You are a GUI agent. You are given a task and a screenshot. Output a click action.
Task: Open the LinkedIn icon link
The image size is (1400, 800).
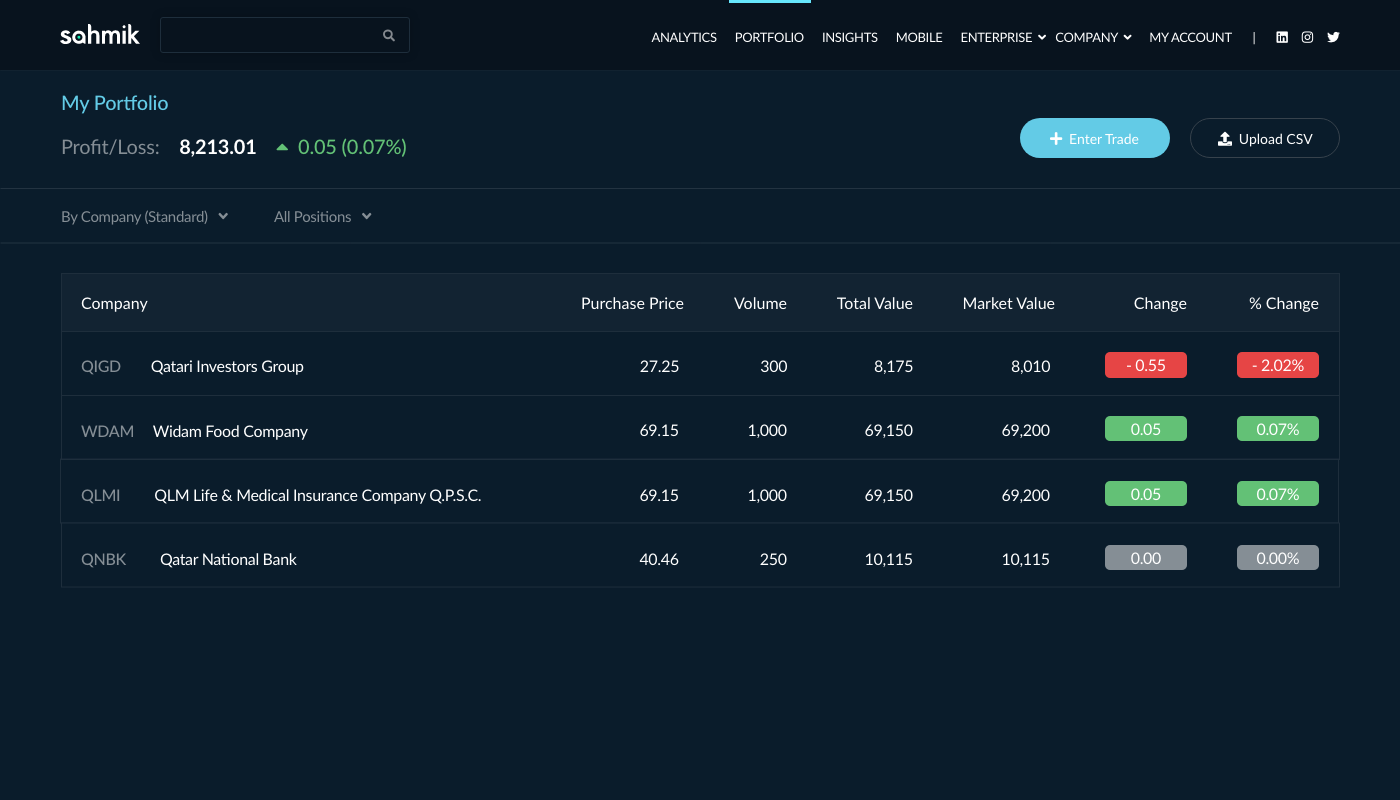[x=1282, y=37]
